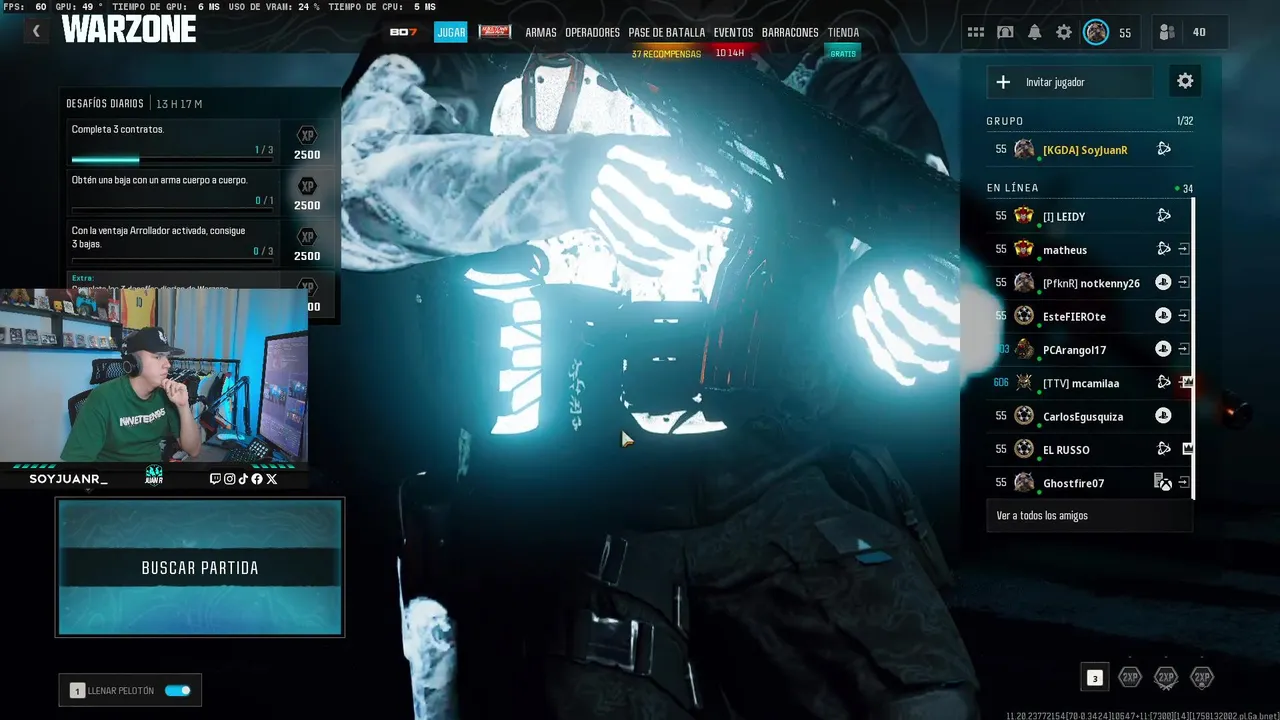Click the first 2XP token icon

pyautogui.click(x=1130, y=677)
